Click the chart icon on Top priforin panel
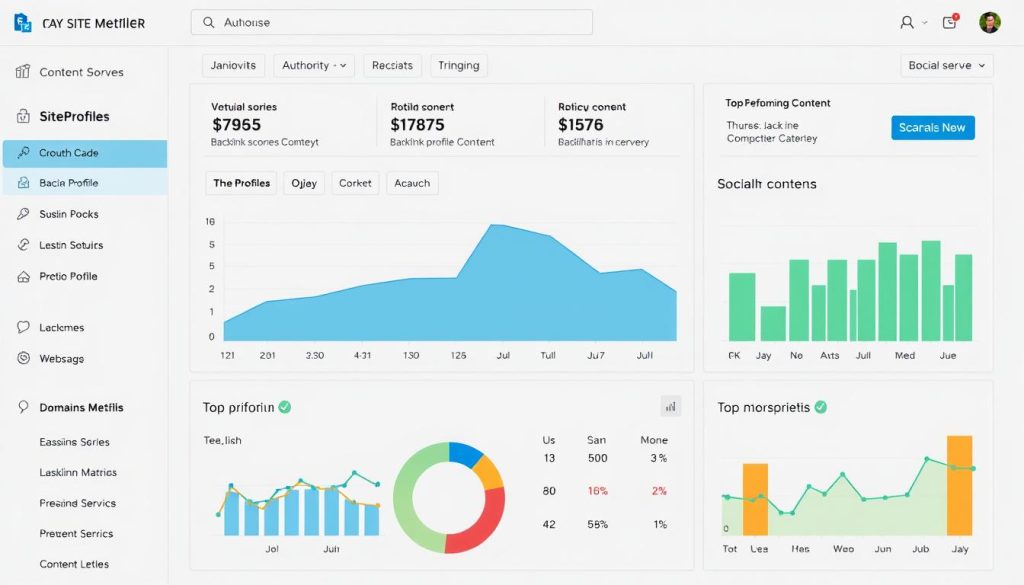The height and width of the screenshot is (585, 1024). 671,405
